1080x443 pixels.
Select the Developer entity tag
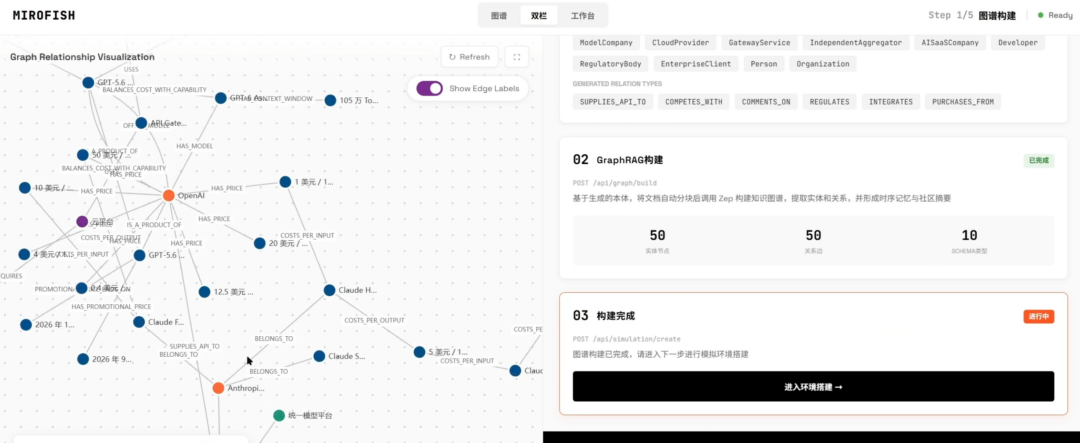(1018, 43)
